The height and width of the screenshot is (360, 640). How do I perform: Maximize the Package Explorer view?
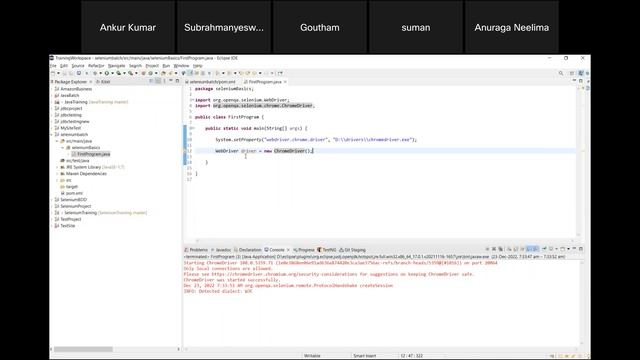[177, 81]
